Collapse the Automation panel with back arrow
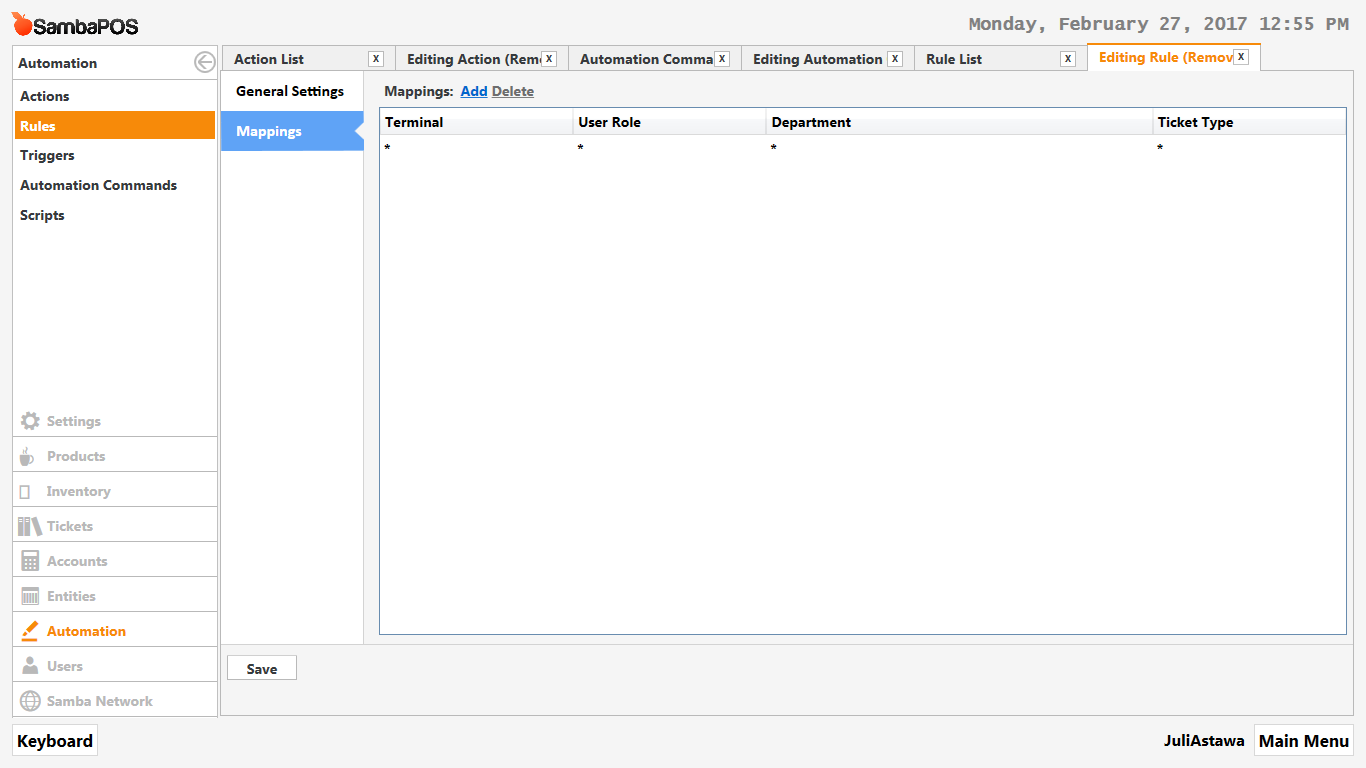This screenshot has width=1366, height=768. click(x=204, y=63)
